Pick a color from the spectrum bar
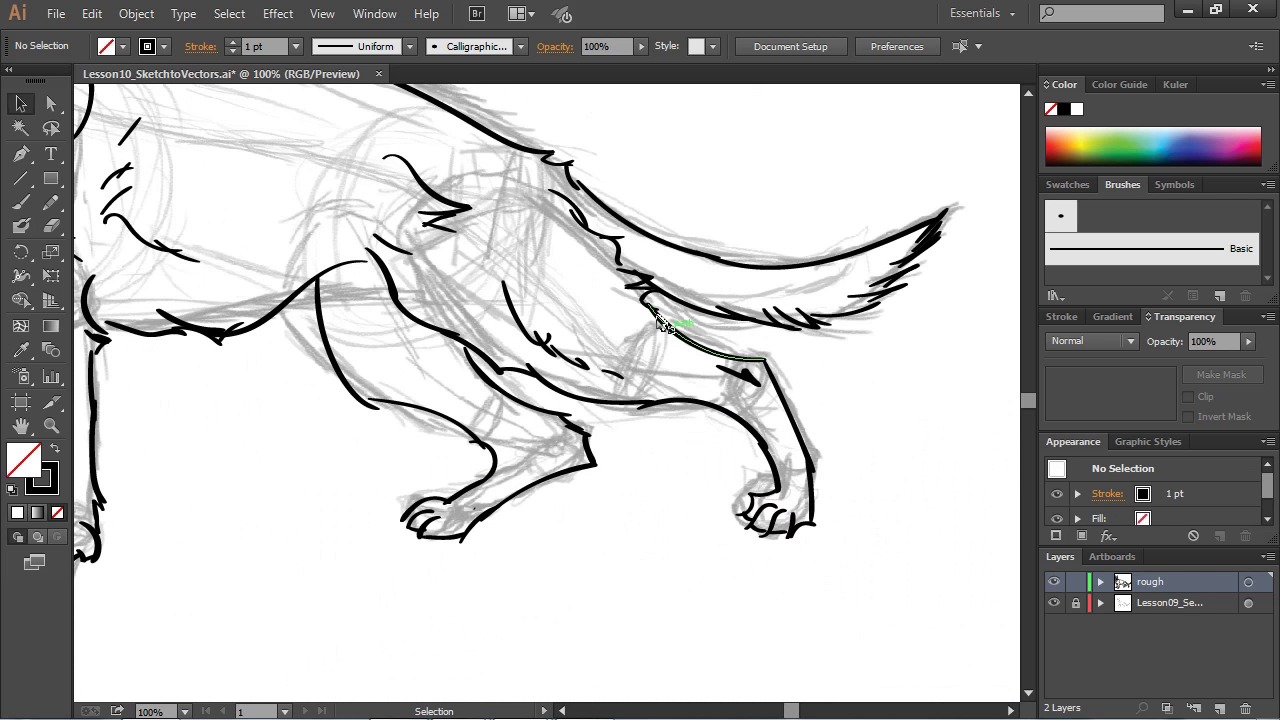This screenshot has height=720, width=1280. [1153, 146]
